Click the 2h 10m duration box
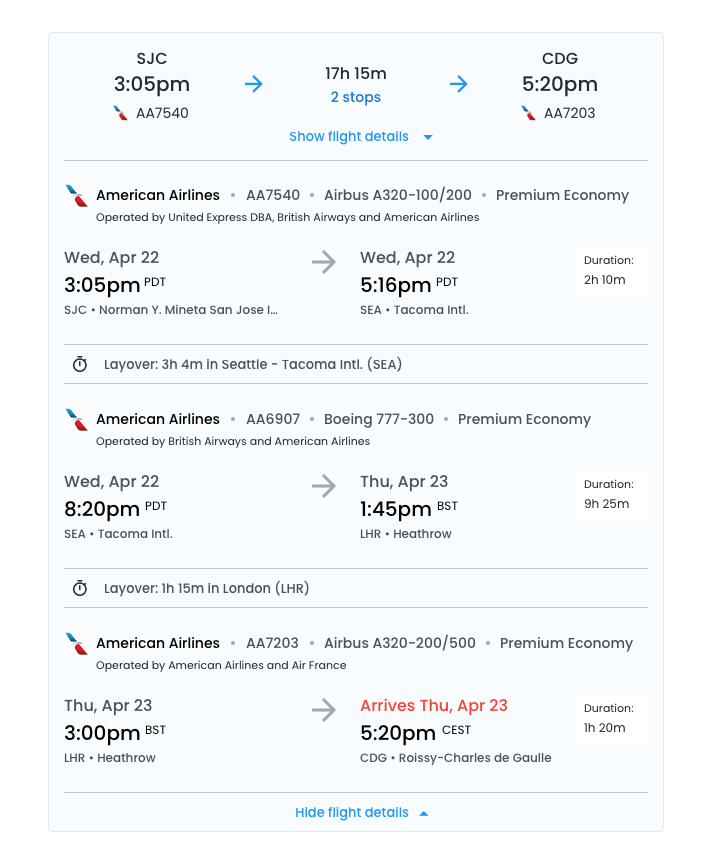The image size is (712, 864). pos(611,271)
